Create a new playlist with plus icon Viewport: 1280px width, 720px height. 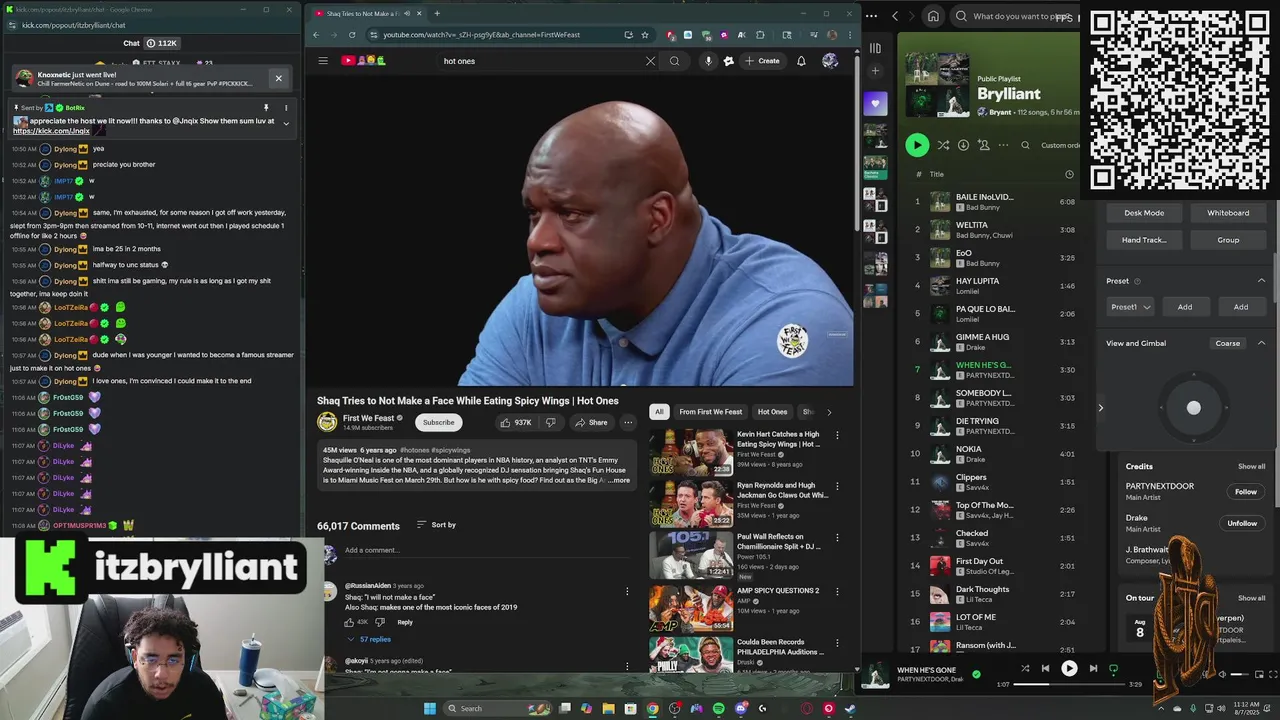(875, 71)
